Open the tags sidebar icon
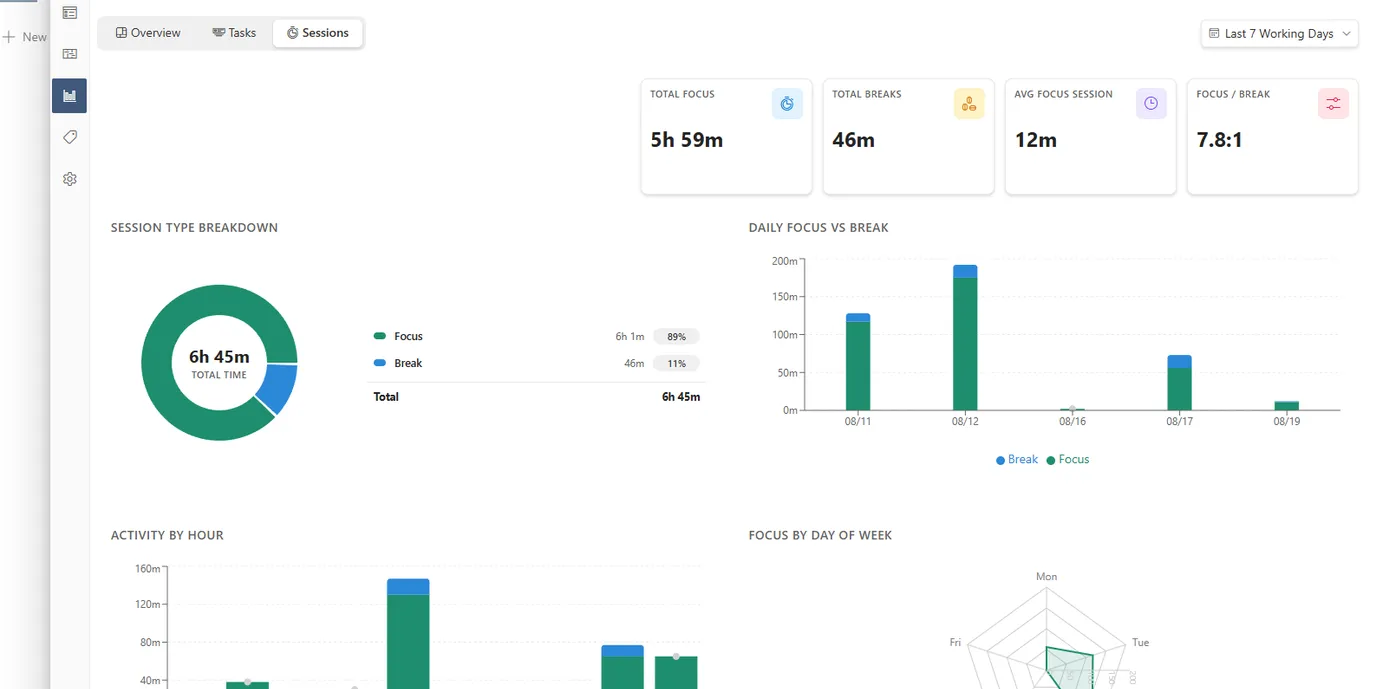1376x689 pixels. (x=69, y=137)
